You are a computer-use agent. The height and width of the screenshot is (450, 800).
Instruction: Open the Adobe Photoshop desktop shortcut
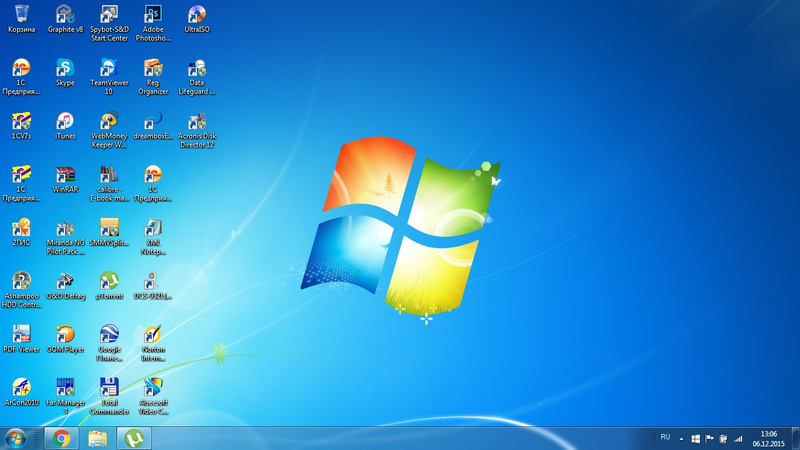coord(153,15)
